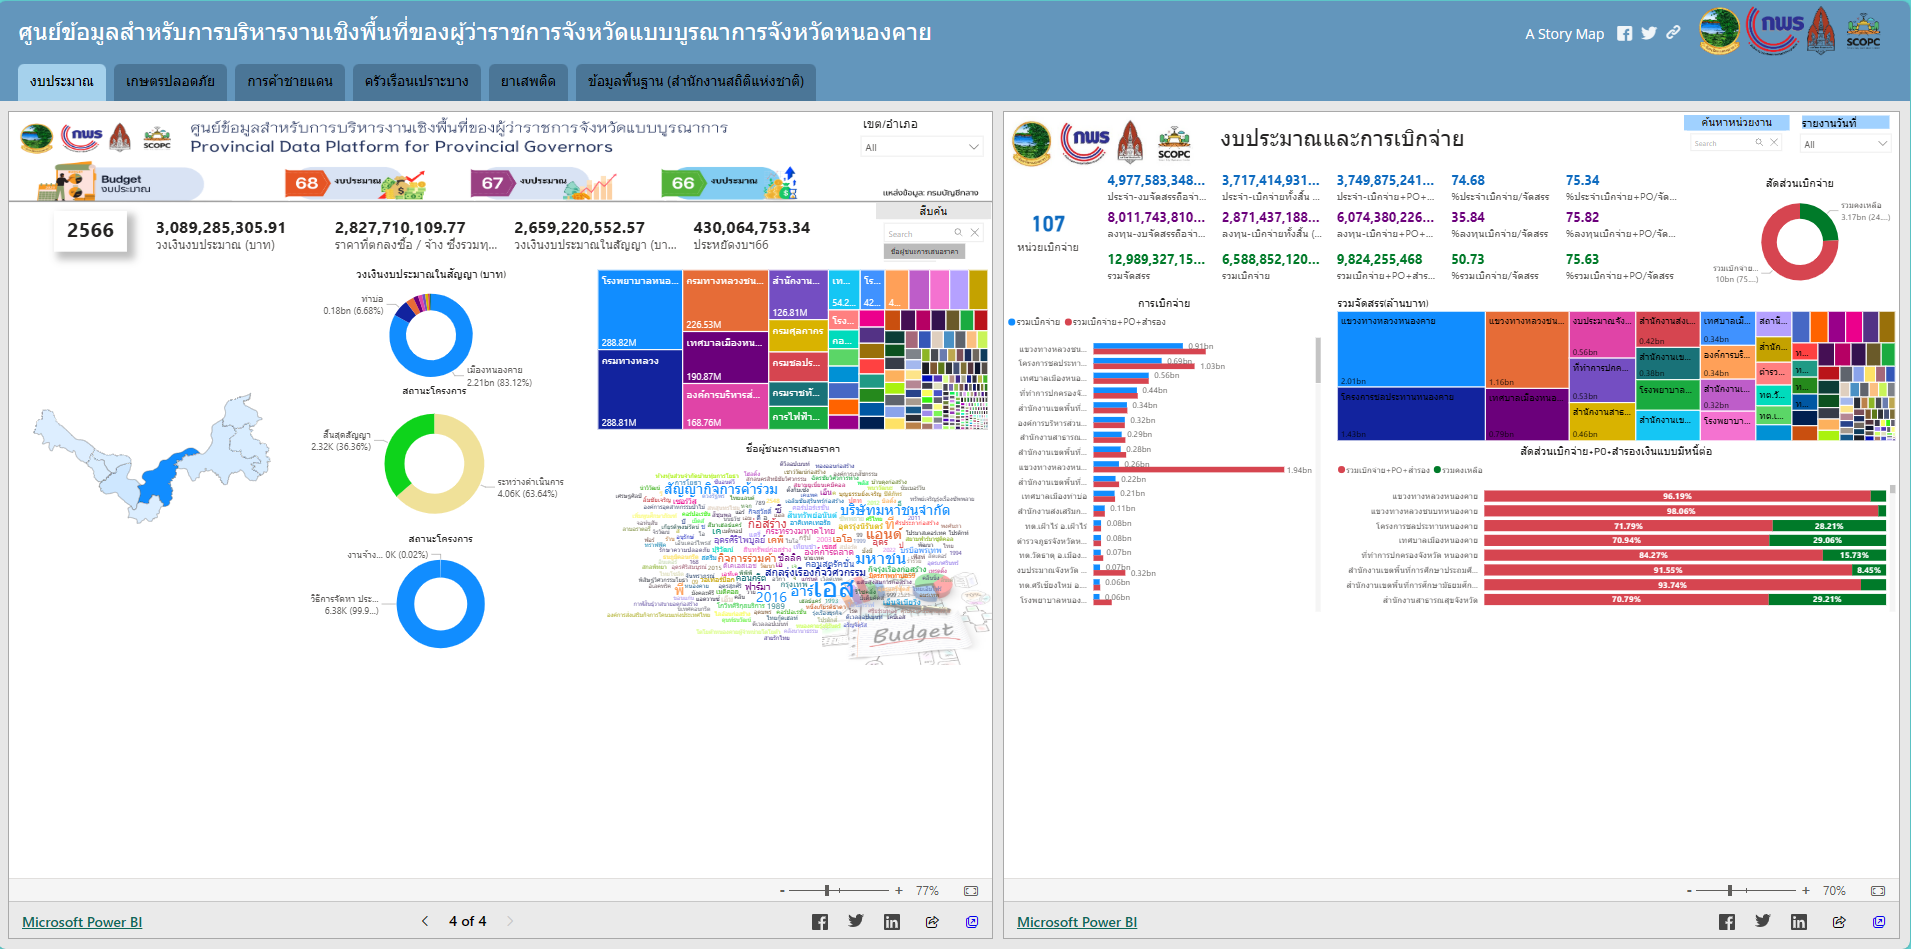Click the zoom slider in left report
Viewport: 1911px width, 949px height.
point(827,890)
